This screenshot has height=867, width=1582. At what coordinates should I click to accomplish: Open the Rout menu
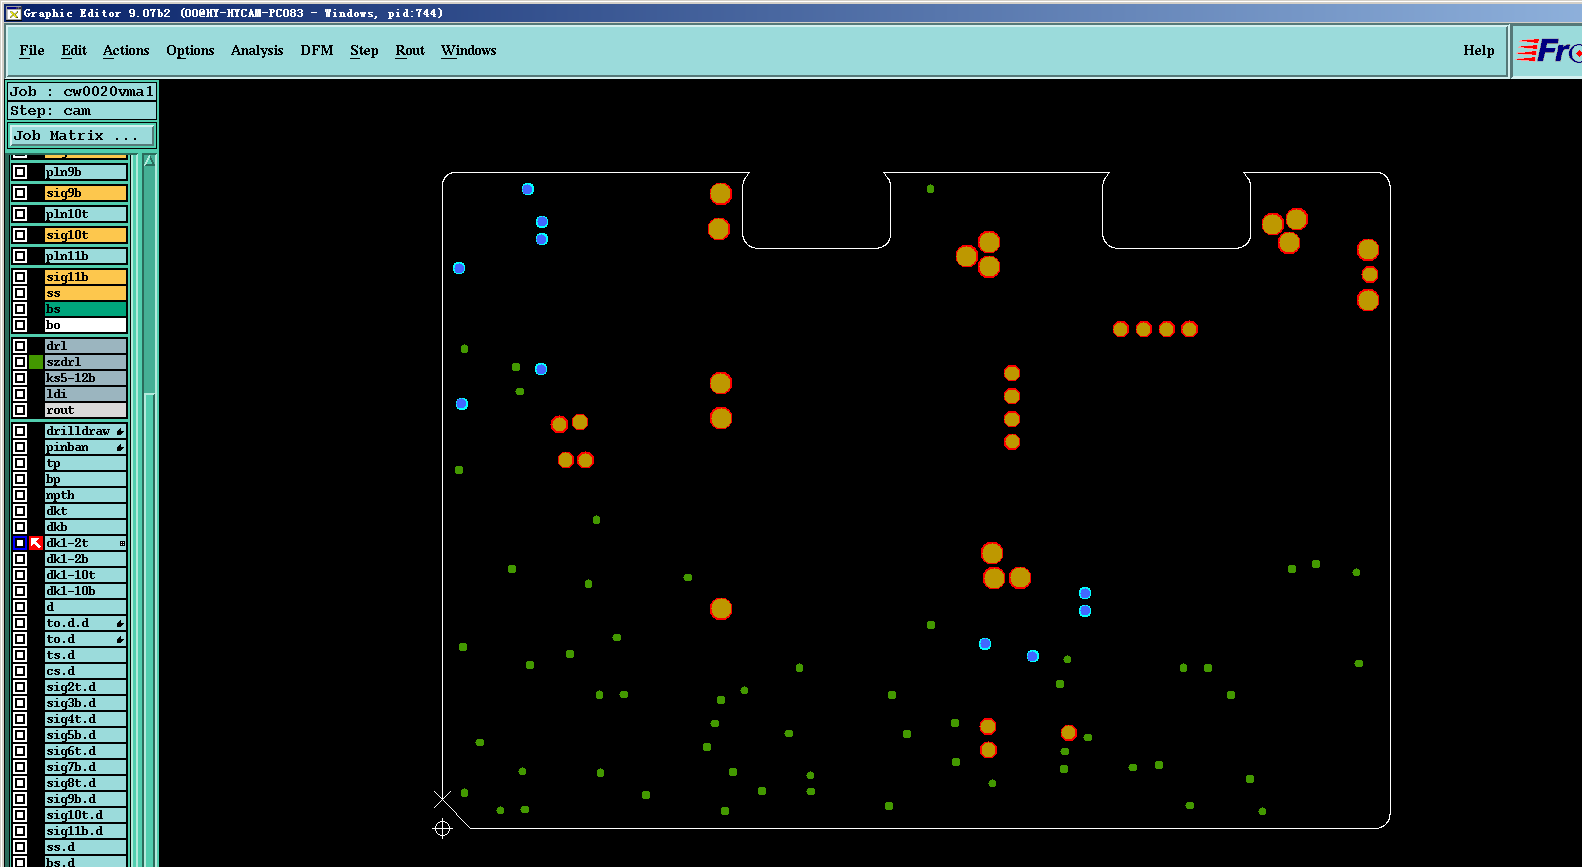pyautogui.click(x=410, y=50)
